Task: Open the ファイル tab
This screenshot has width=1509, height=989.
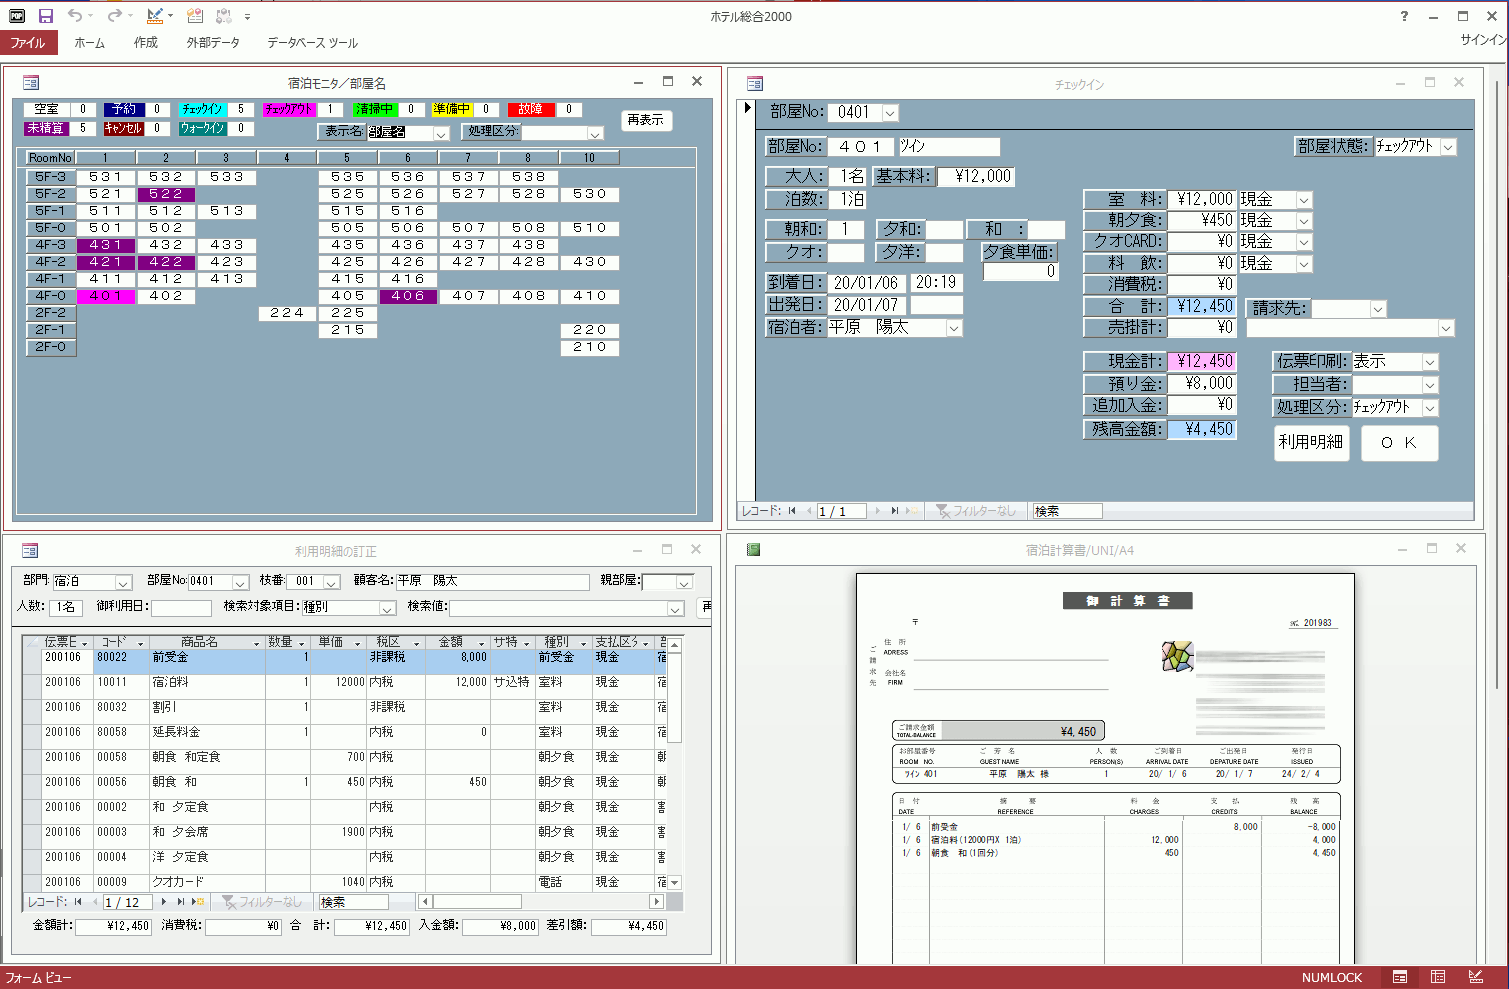Action: [28, 43]
